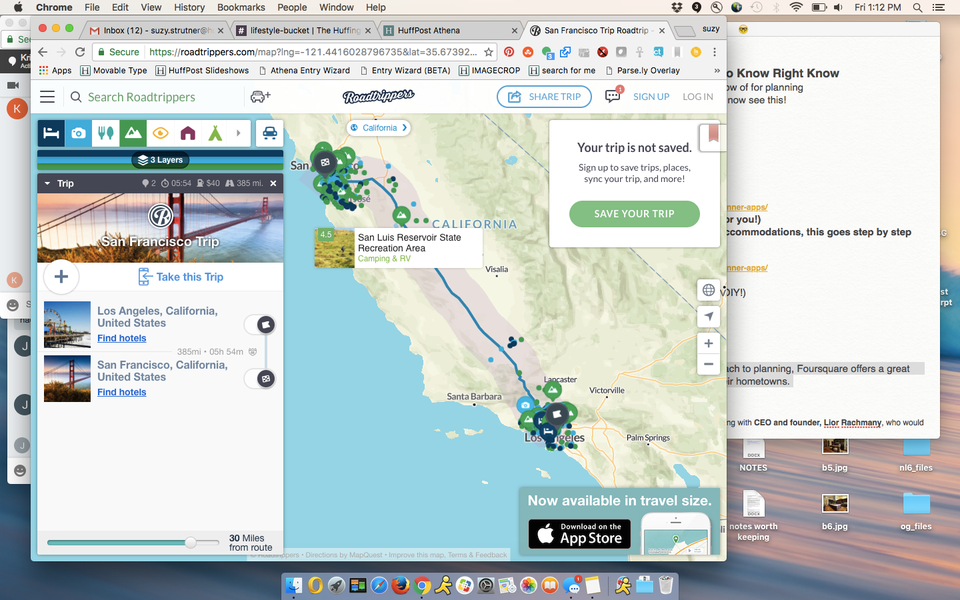Open the Chrome History menu
The height and width of the screenshot is (600, 960).
point(189,7)
